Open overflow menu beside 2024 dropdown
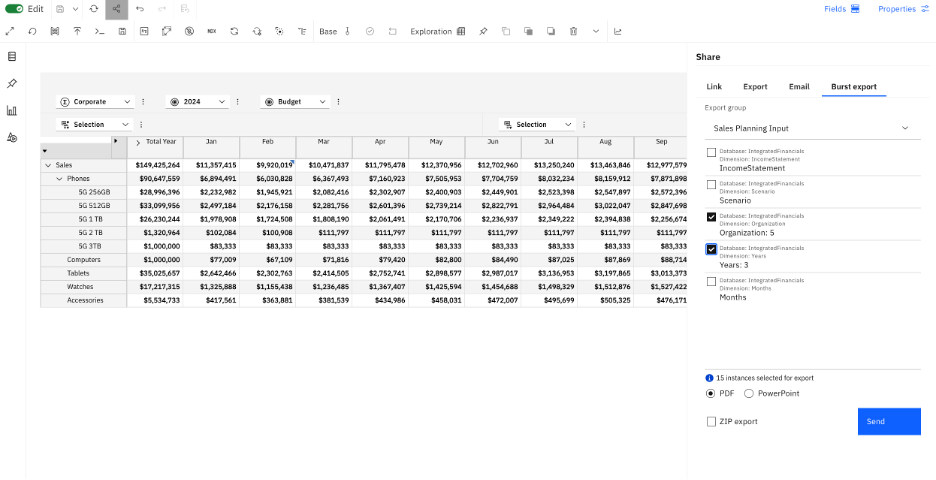936x480 pixels. (x=238, y=102)
